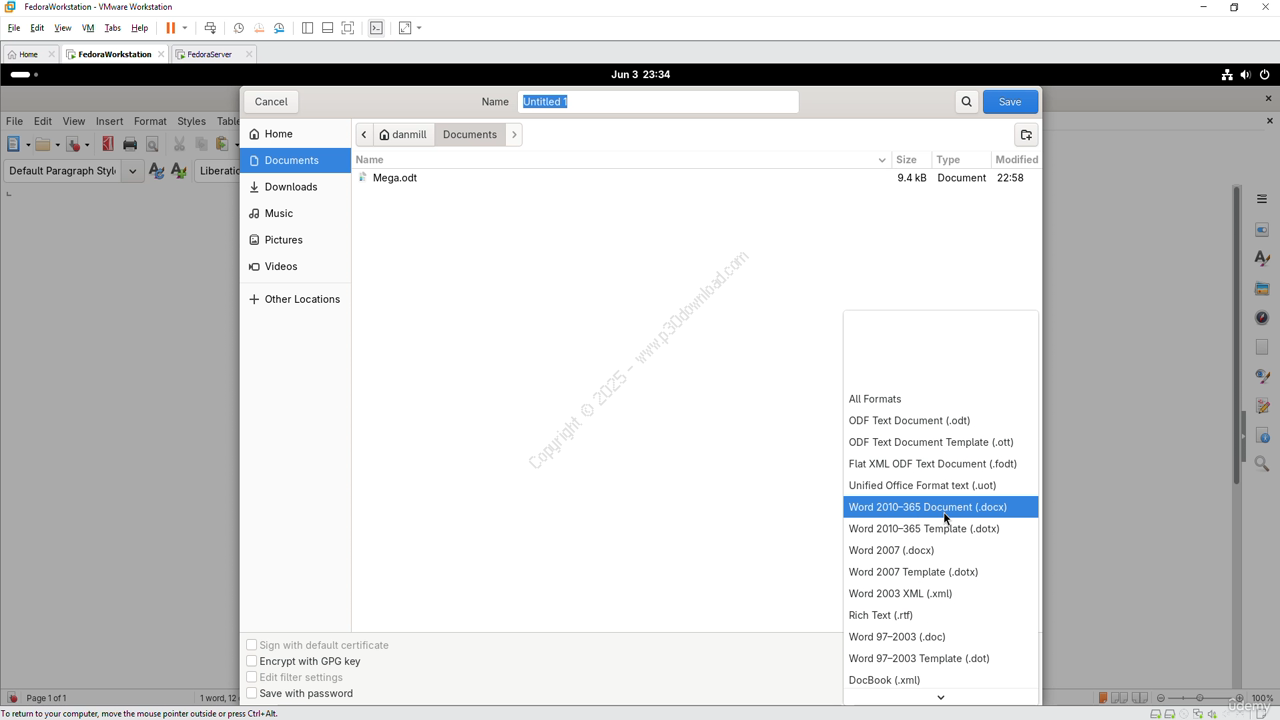Click the blue Save button

[x=1010, y=101]
